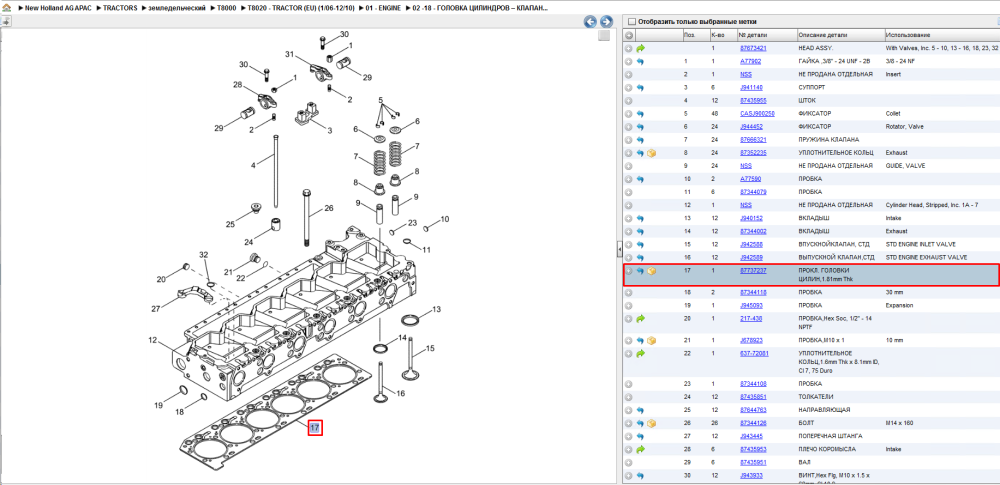The height and width of the screenshot is (485, 1000).
Task: Click blue arrow icon for CASJ900250 row
Action: pyautogui.click(x=641, y=114)
